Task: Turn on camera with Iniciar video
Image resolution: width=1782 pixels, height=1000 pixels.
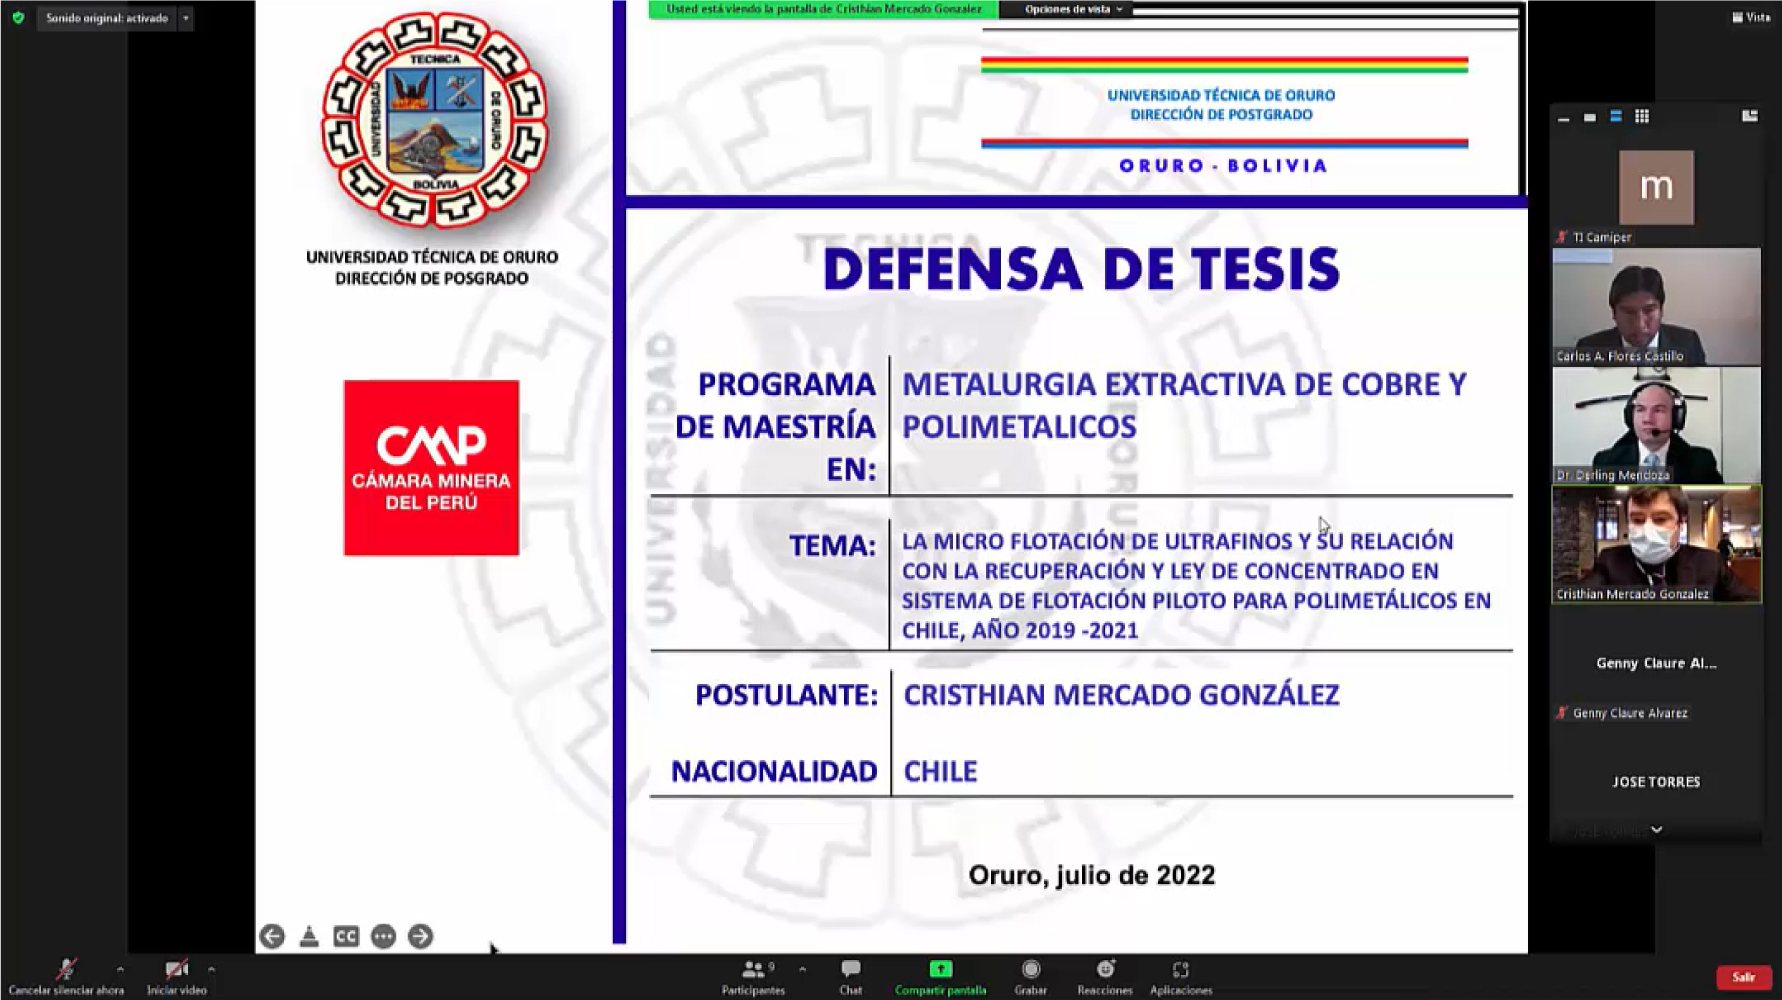Action: pos(177,976)
